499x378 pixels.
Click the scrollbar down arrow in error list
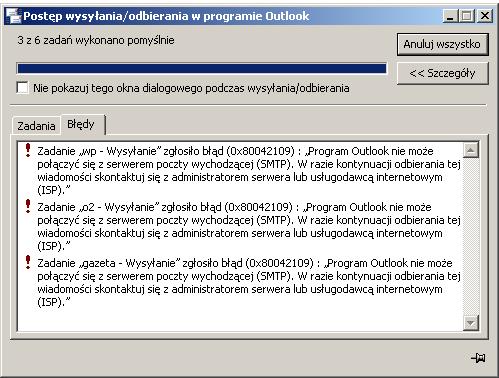click(471, 323)
